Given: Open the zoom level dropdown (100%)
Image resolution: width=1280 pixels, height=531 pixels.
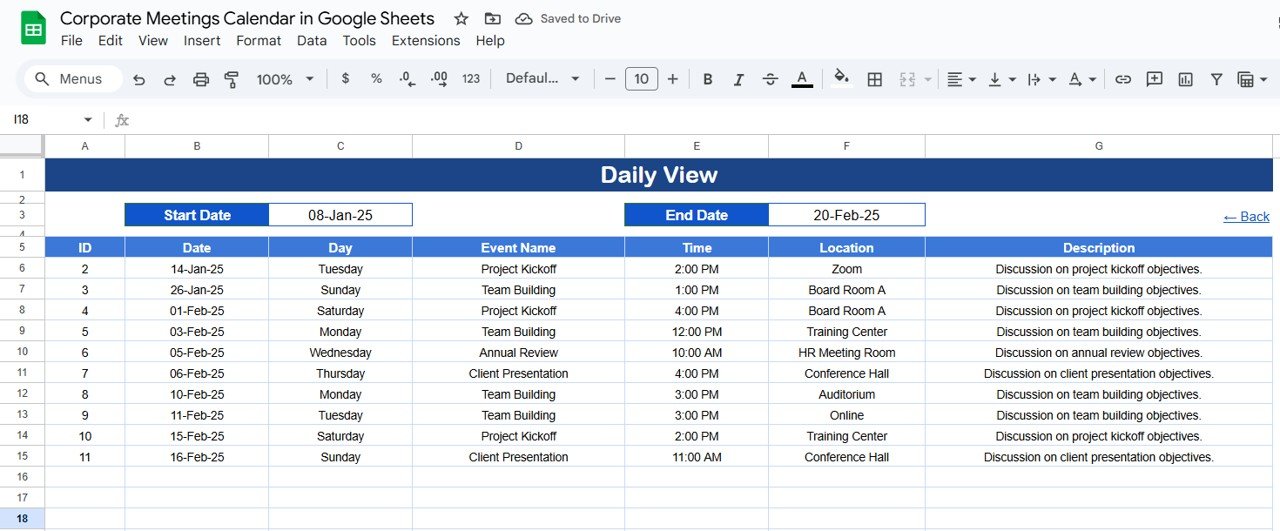Looking at the screenshot, I should [x=285, y=79].
